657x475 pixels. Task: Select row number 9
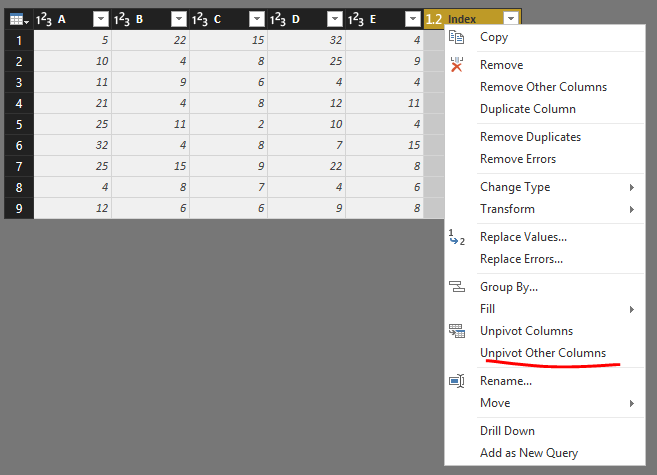pos(19,208)
